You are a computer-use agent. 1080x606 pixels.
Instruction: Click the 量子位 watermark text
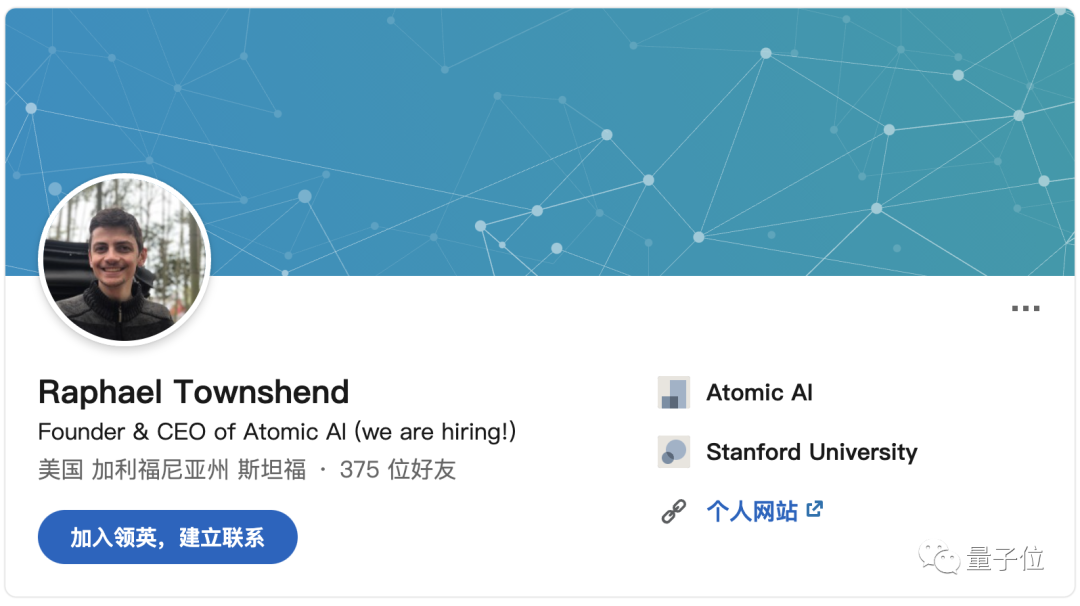tap(1005, 559)
